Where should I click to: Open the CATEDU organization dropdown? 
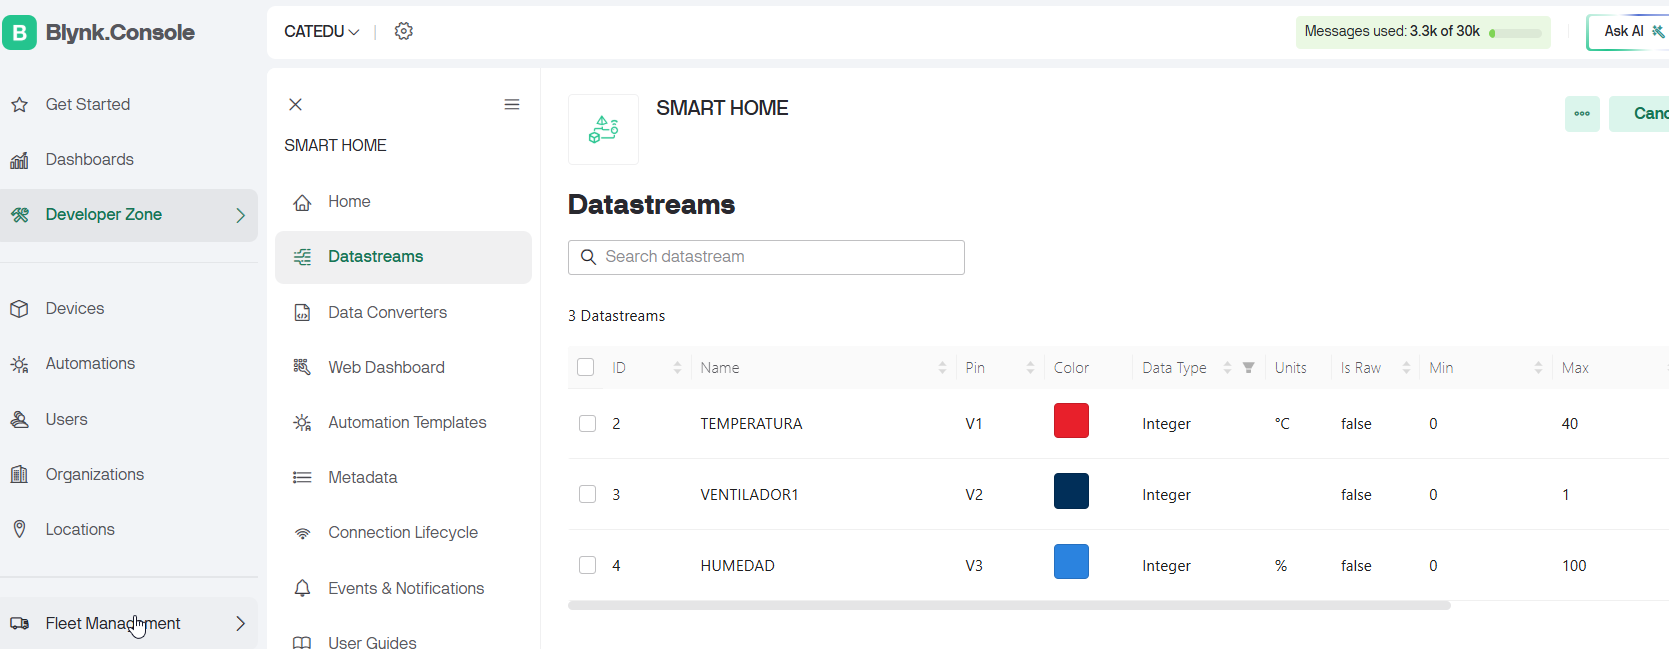pyautogui.click(x=321, y=31)
